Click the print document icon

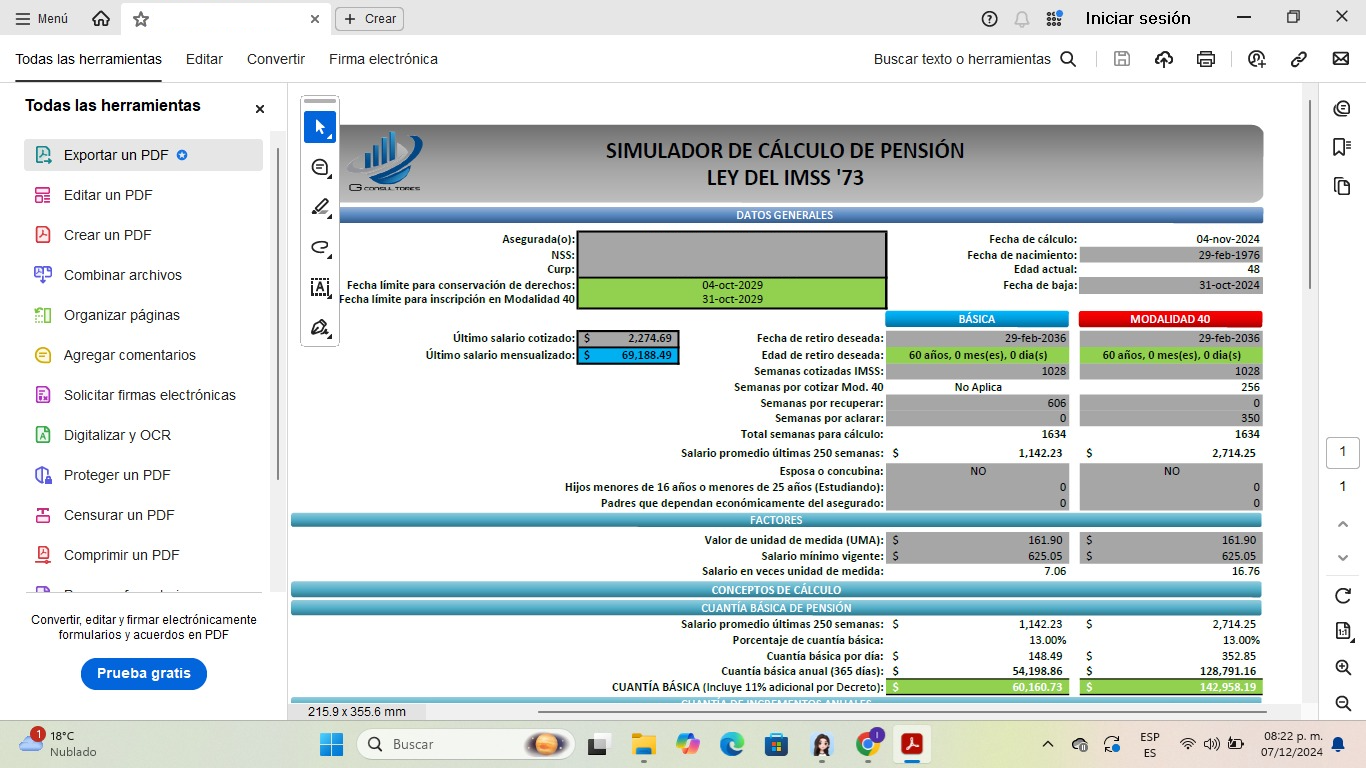(1206, 59)
